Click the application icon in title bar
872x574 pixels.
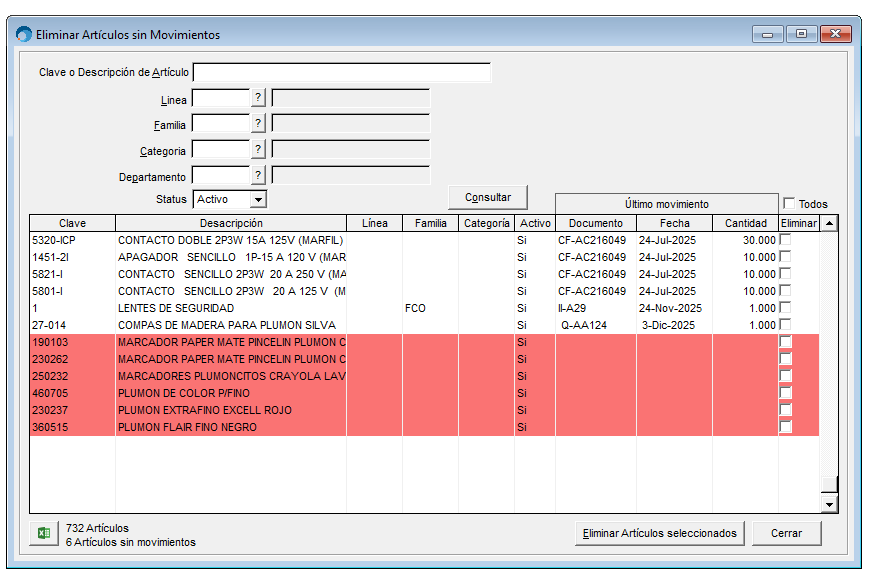coord(24,34)
